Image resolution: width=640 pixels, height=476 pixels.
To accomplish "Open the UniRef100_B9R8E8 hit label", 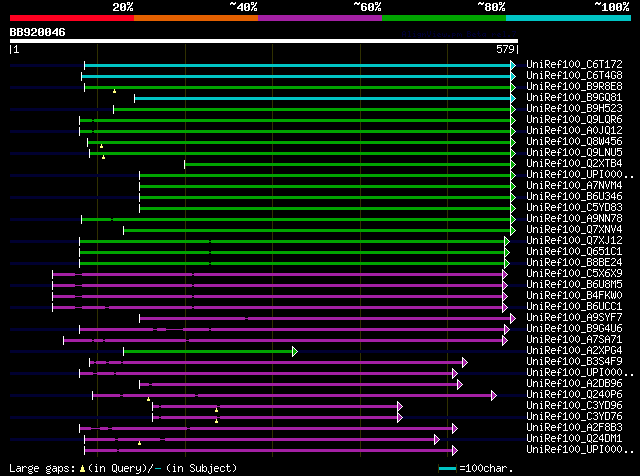I will pos(574,87).
